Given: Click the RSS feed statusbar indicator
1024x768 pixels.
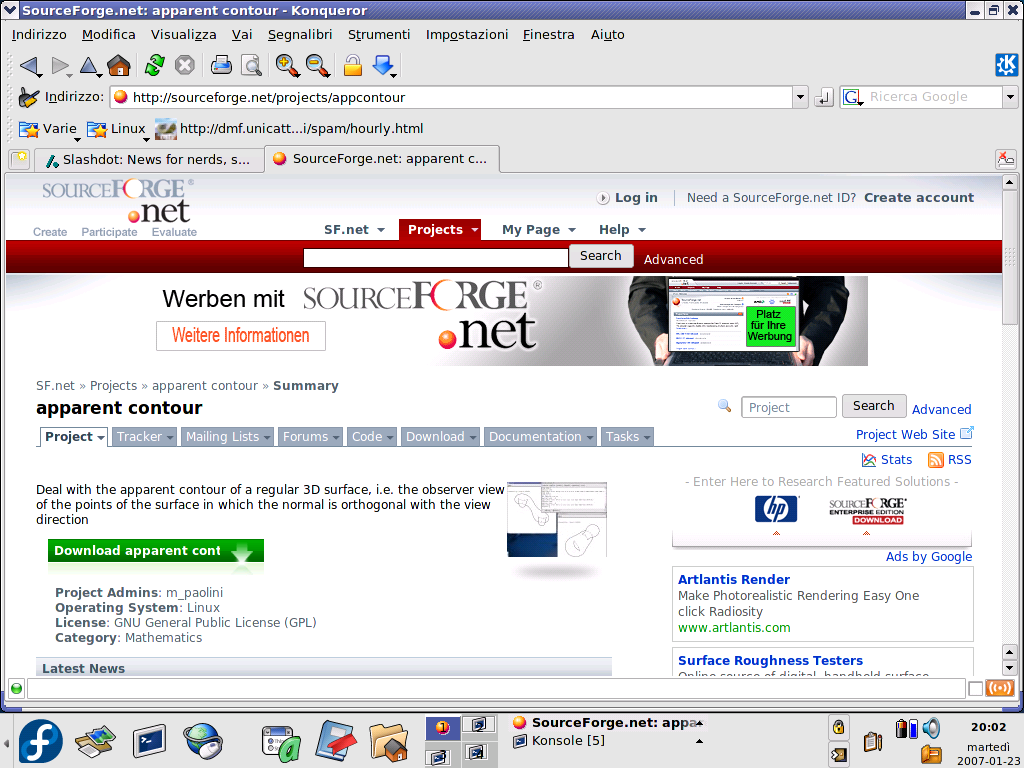Looking at the screenshot, I should 1000,688.
